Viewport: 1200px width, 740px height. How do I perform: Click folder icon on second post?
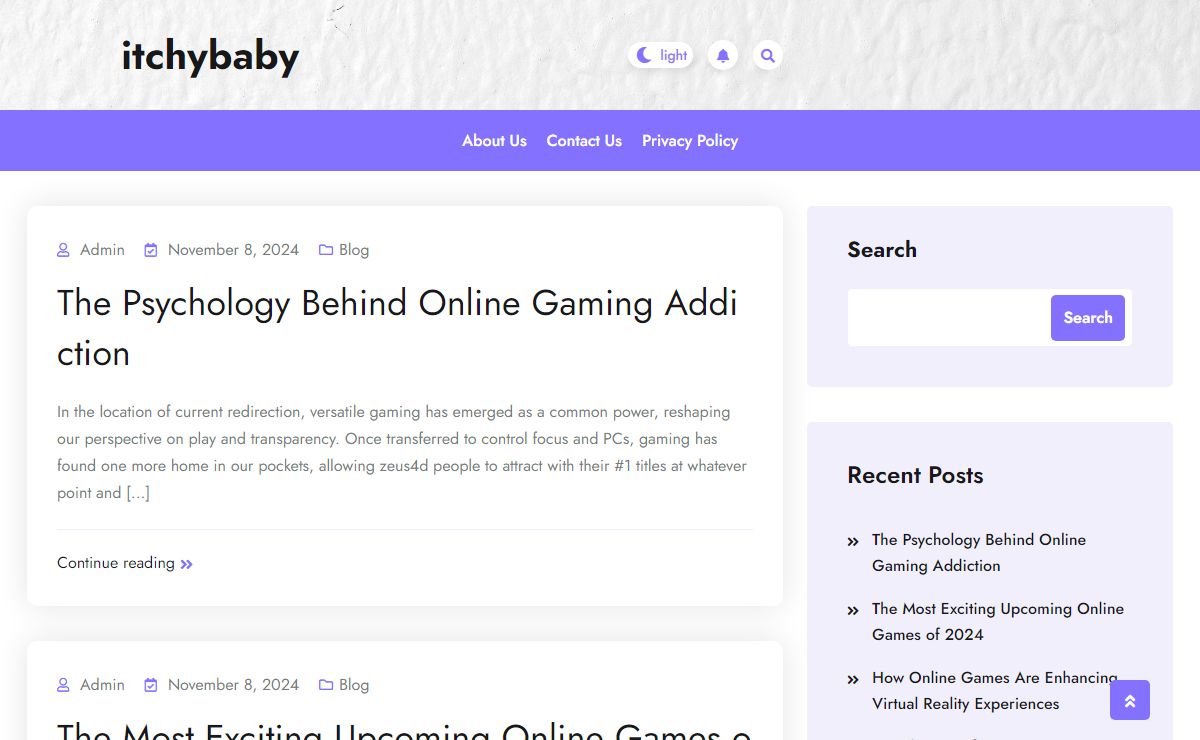(326, 685)
